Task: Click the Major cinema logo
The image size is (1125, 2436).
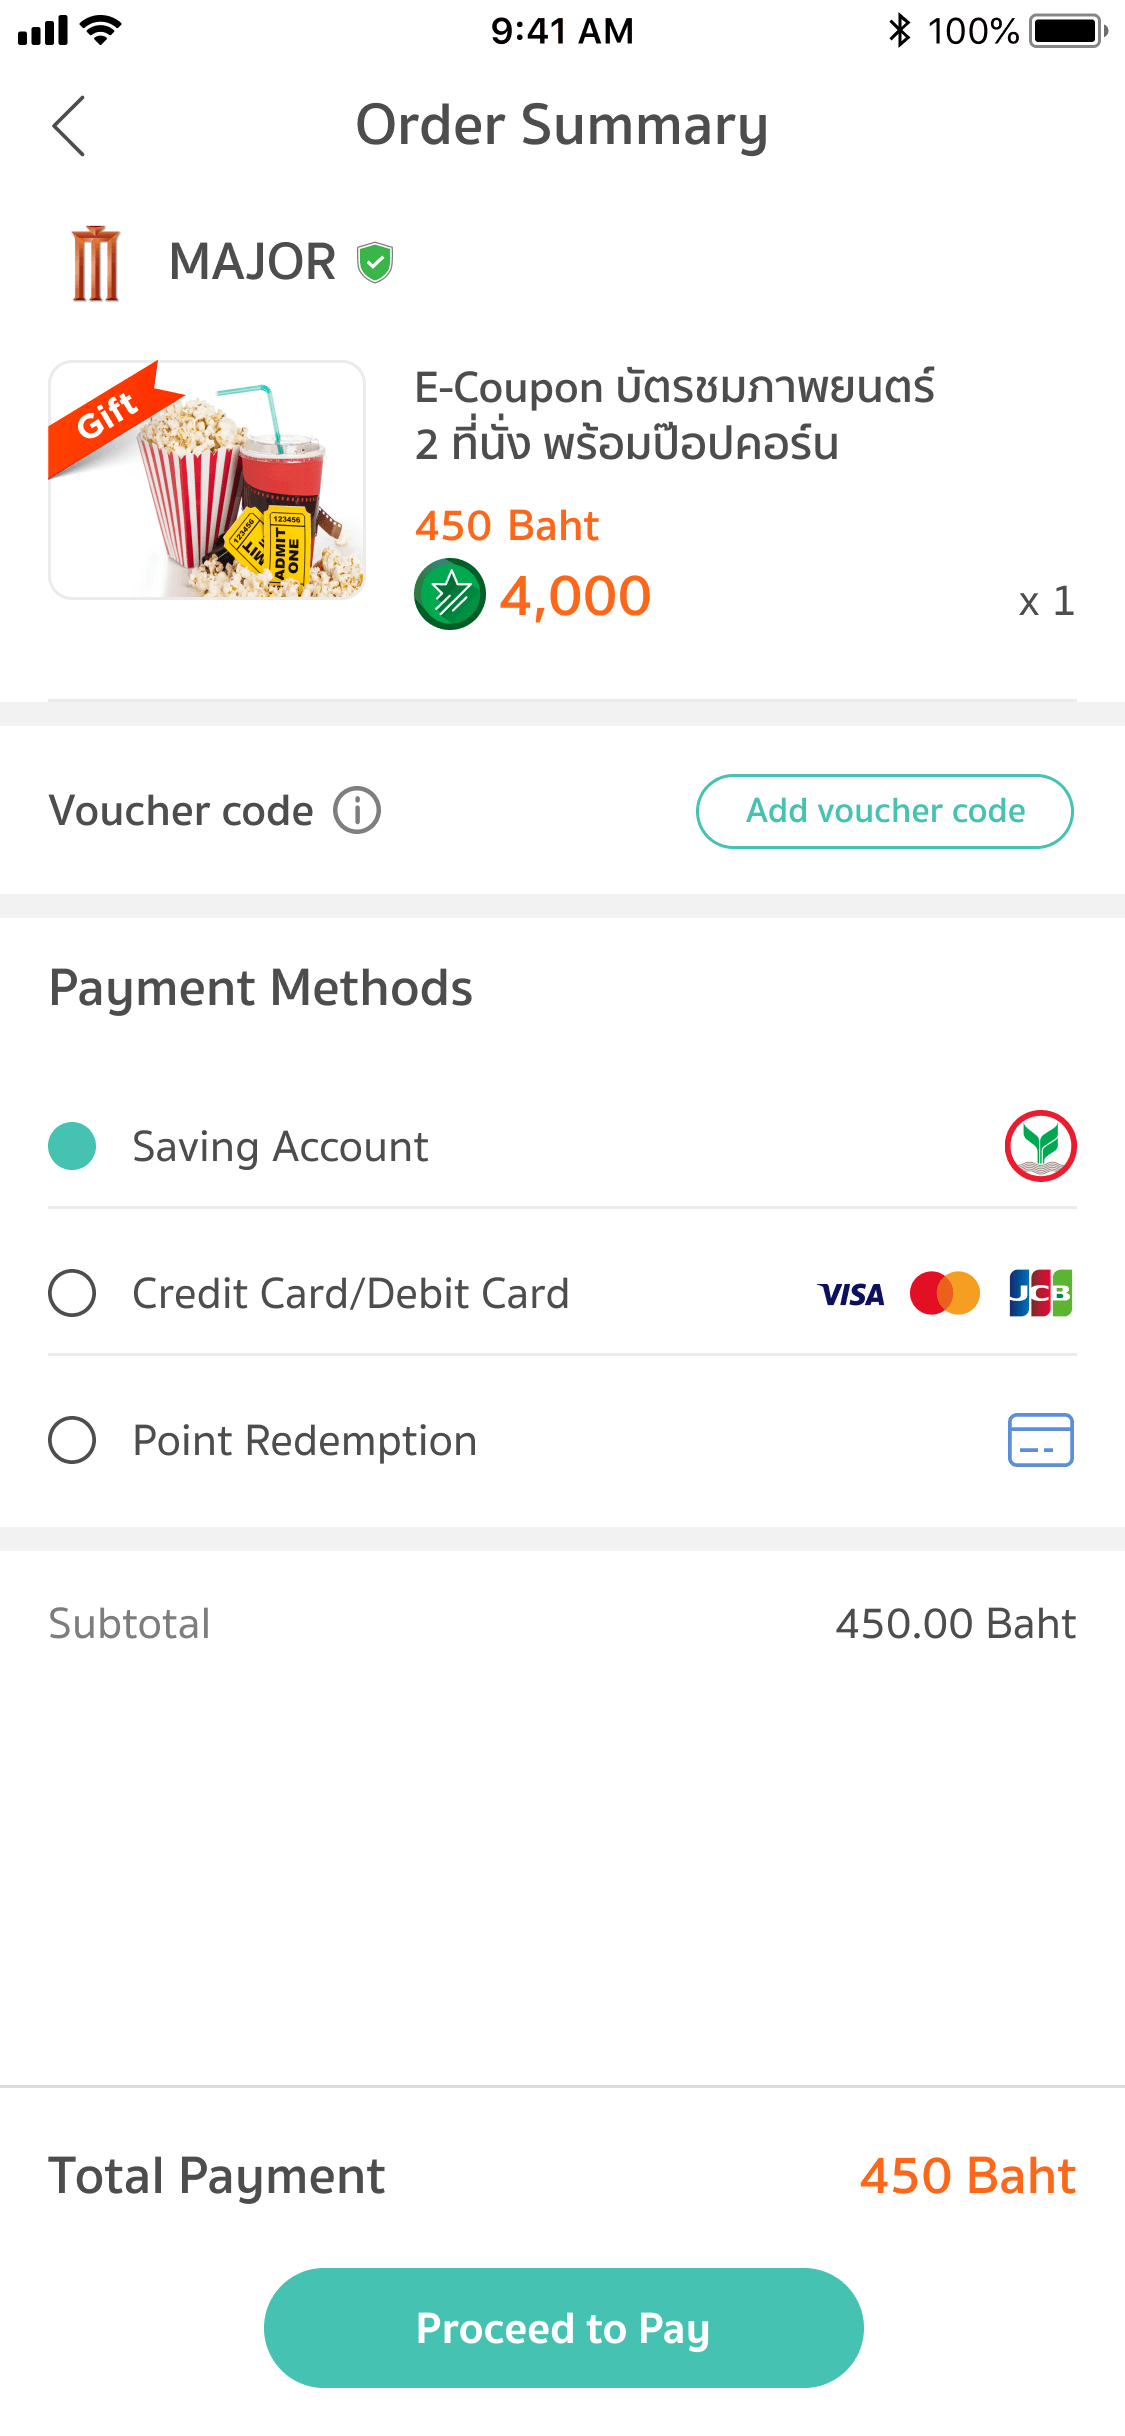Action: pos(96,263)
